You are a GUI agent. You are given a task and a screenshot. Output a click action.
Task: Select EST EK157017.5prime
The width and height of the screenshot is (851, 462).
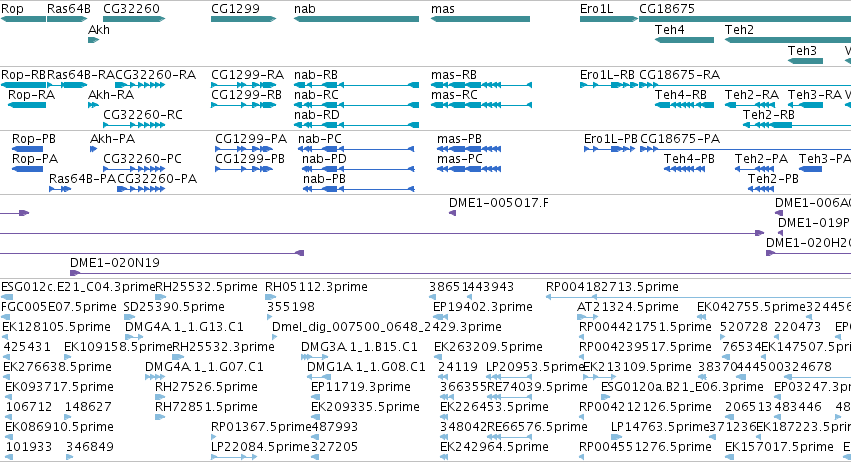[779, 447]
